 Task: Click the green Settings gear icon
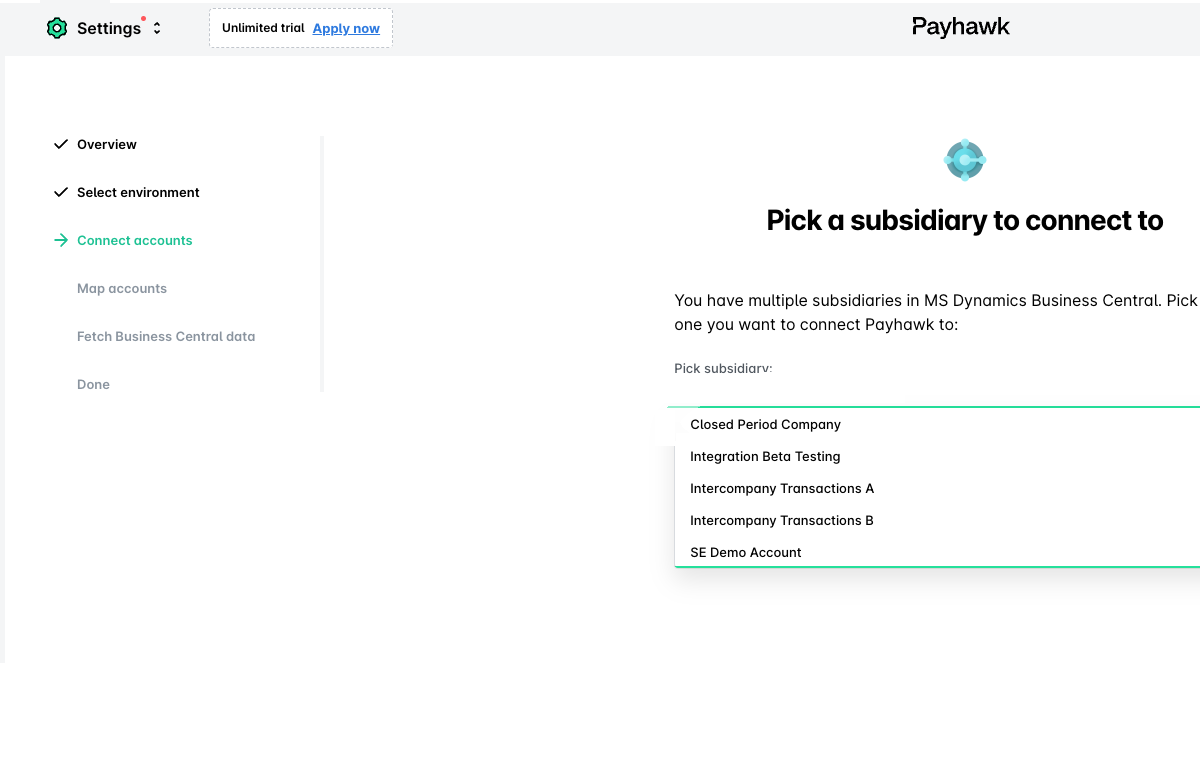click(x=57, y=28)
